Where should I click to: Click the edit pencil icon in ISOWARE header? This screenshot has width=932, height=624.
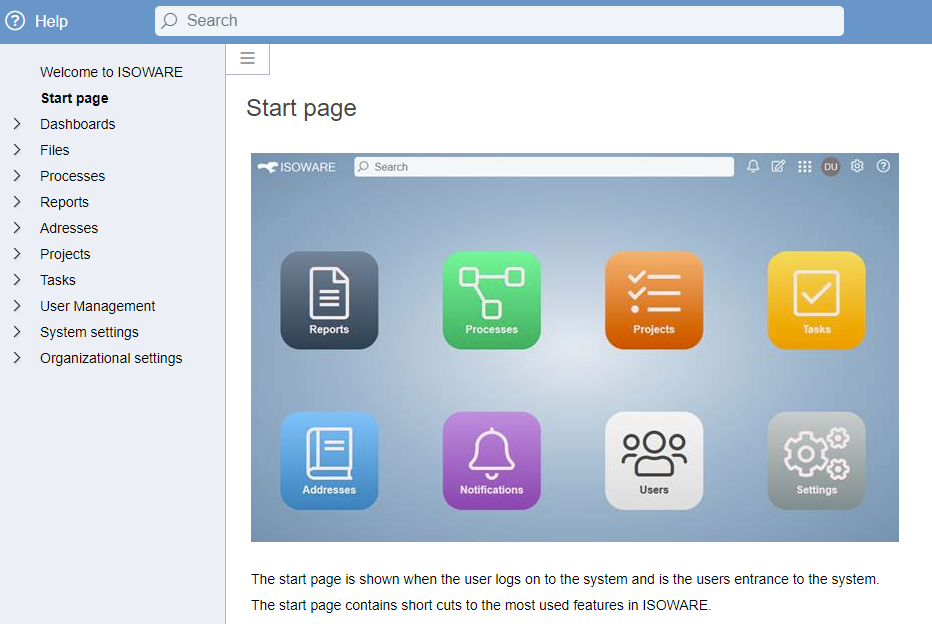tap(778, 166)
